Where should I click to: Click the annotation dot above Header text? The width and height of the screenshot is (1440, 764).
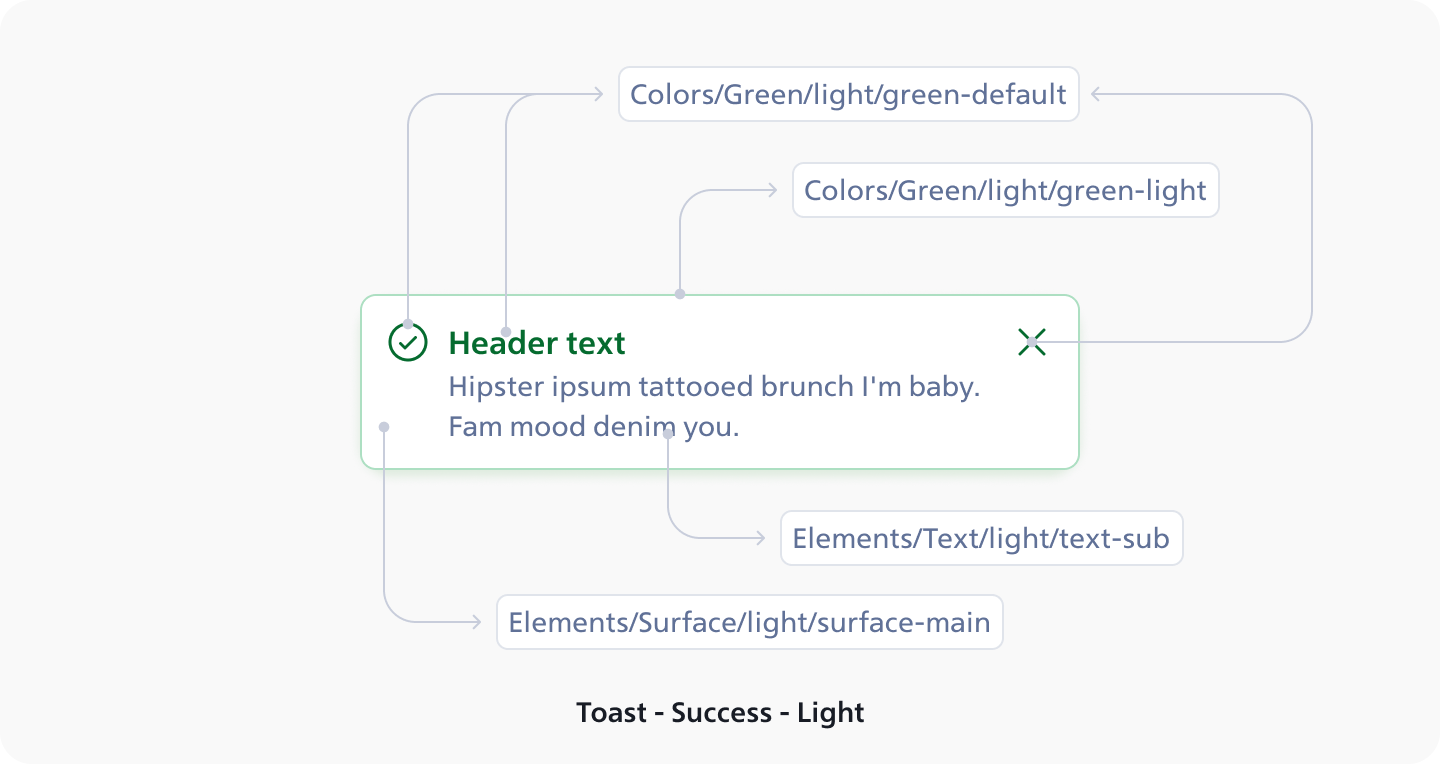pos(506,332)
